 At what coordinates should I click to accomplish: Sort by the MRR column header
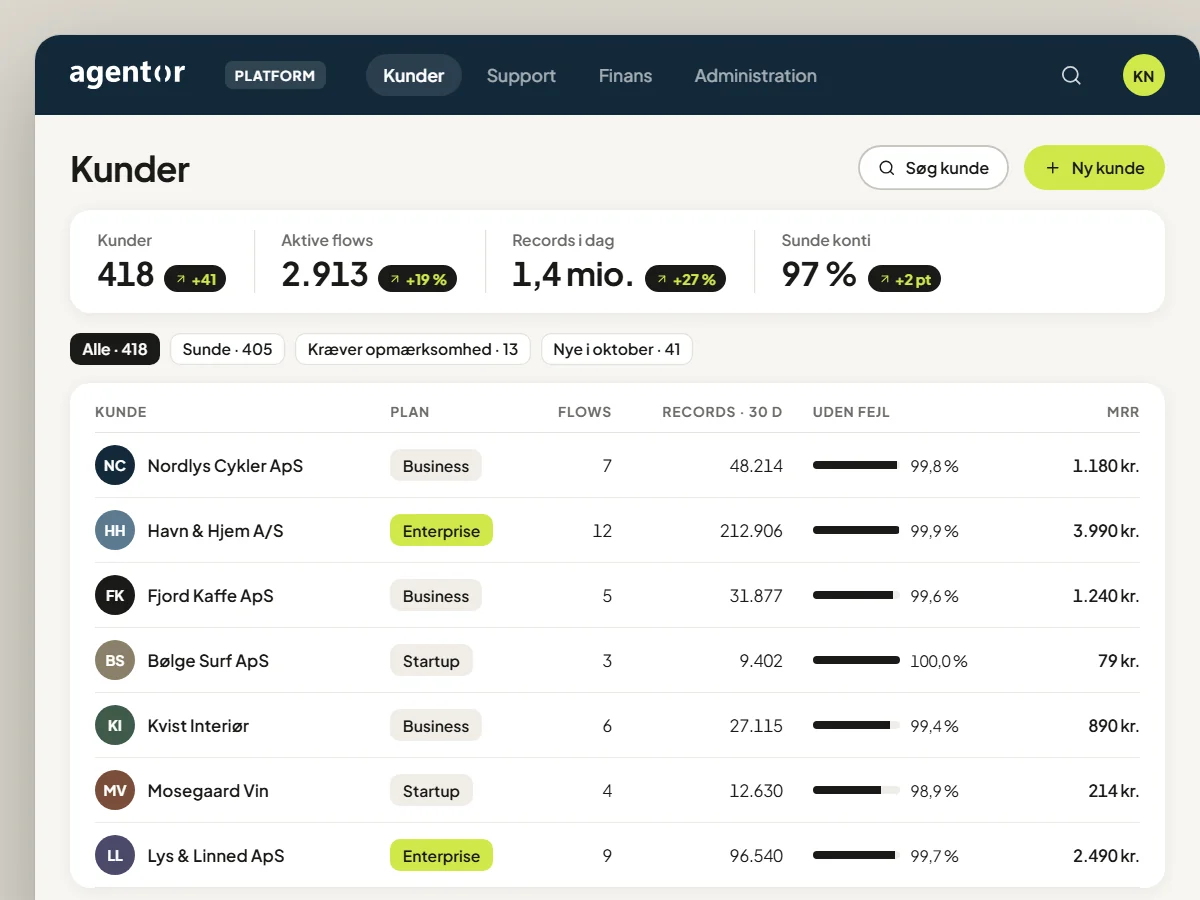coord(1123,412)
